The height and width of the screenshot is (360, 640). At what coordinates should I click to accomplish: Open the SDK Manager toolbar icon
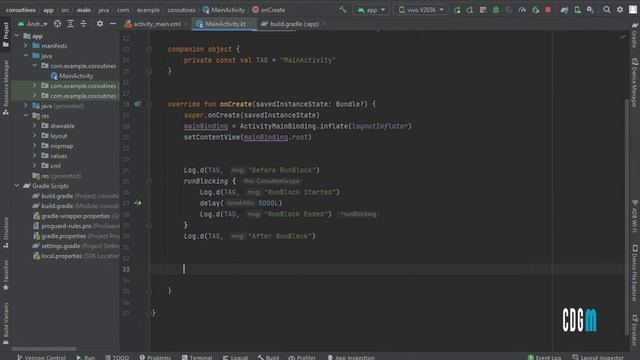coord(590,10)
